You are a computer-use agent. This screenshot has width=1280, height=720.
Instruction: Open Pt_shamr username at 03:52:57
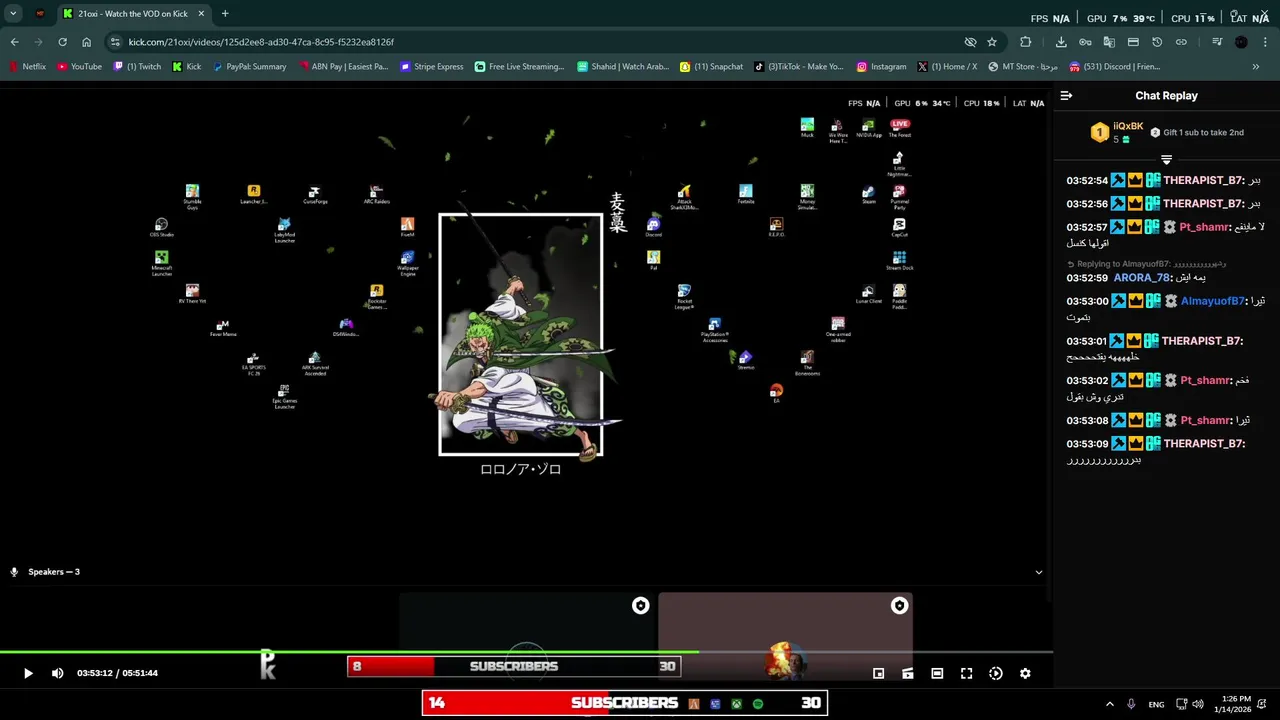[1204, 227]
